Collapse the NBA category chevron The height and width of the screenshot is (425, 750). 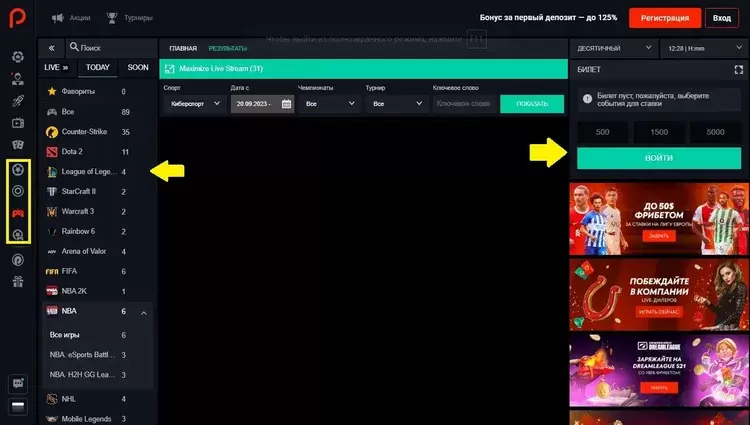(x=143, y=313)
